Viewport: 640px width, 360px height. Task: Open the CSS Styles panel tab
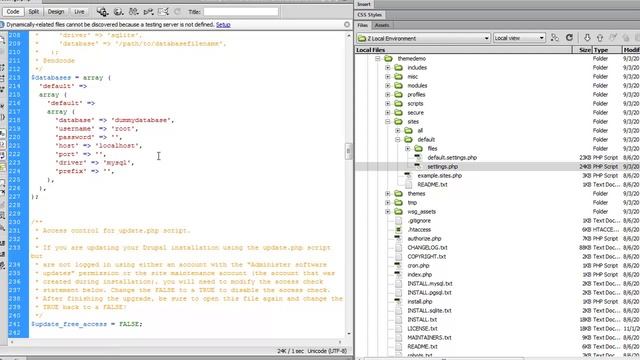pyautogui.click(x=369, y=15)
